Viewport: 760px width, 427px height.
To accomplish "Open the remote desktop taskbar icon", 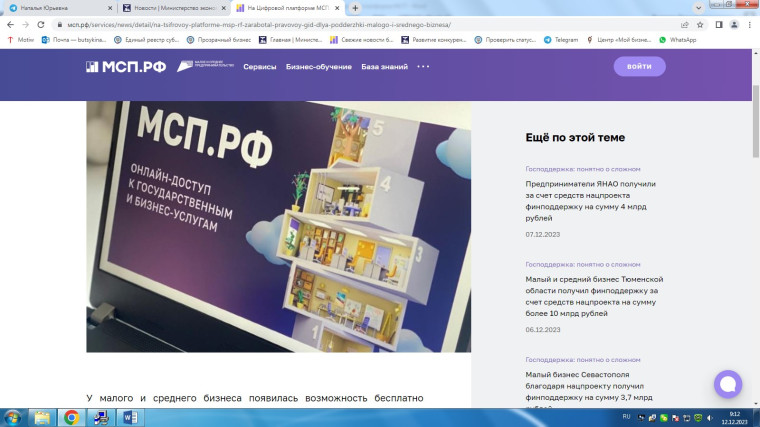I will point(101,417).
